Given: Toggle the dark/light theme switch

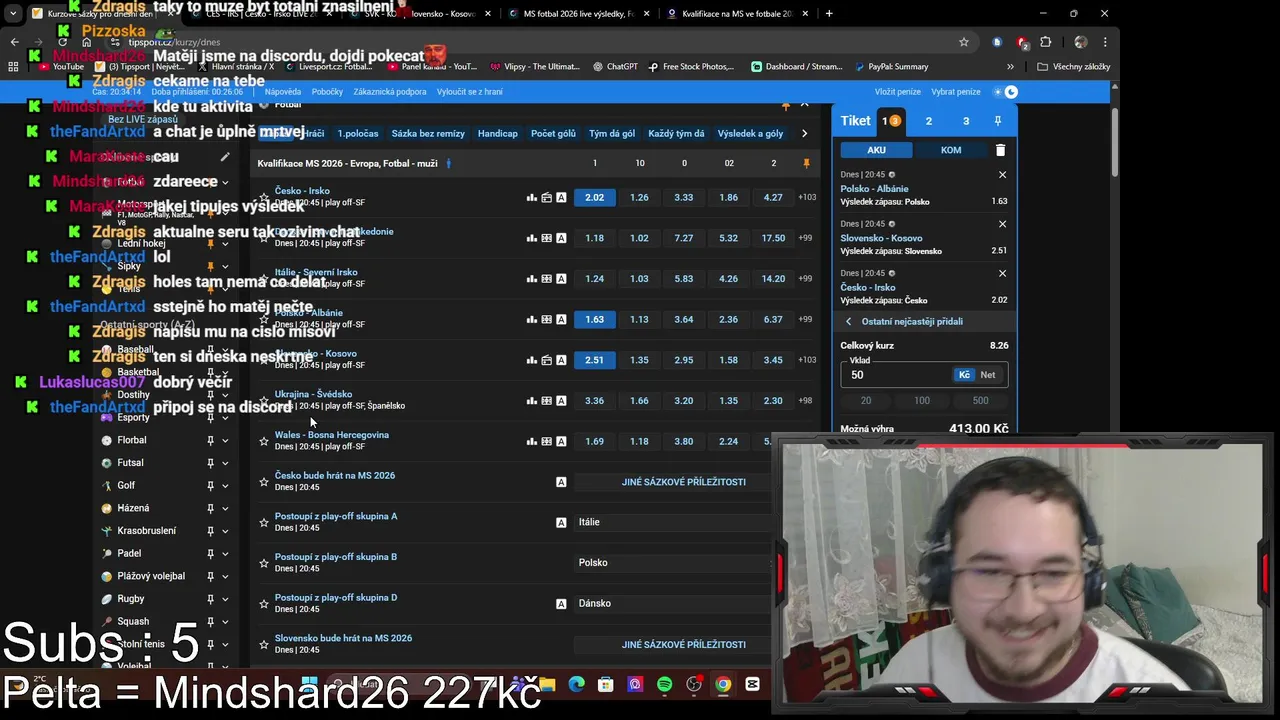Looking at the screenshot, I should [1005, 92].
